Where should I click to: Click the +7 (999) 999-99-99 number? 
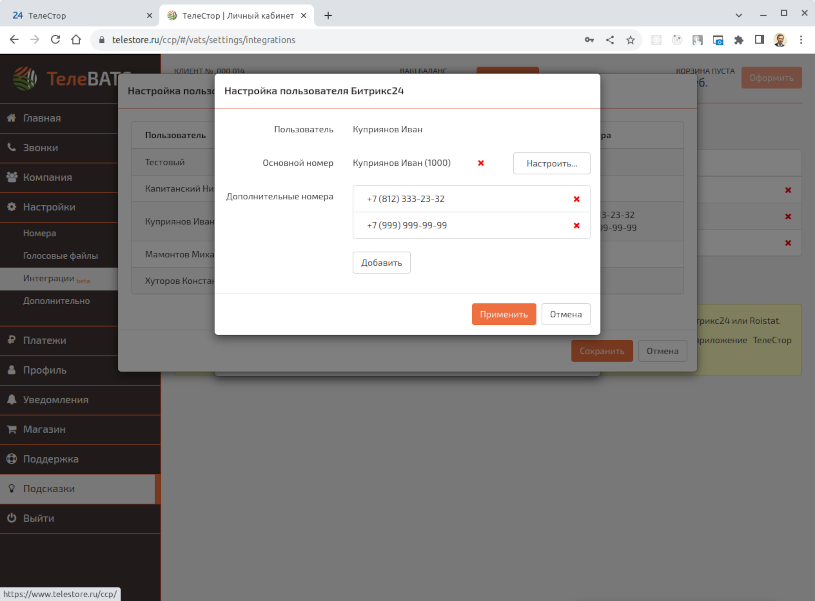click(x=407, y=226)
